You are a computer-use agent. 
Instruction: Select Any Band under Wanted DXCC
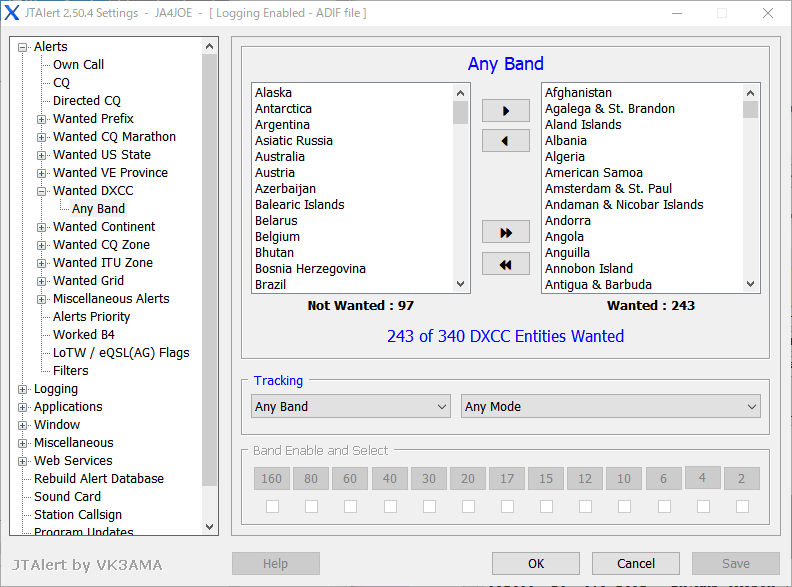pyautogui.click(x=98, y=209)
